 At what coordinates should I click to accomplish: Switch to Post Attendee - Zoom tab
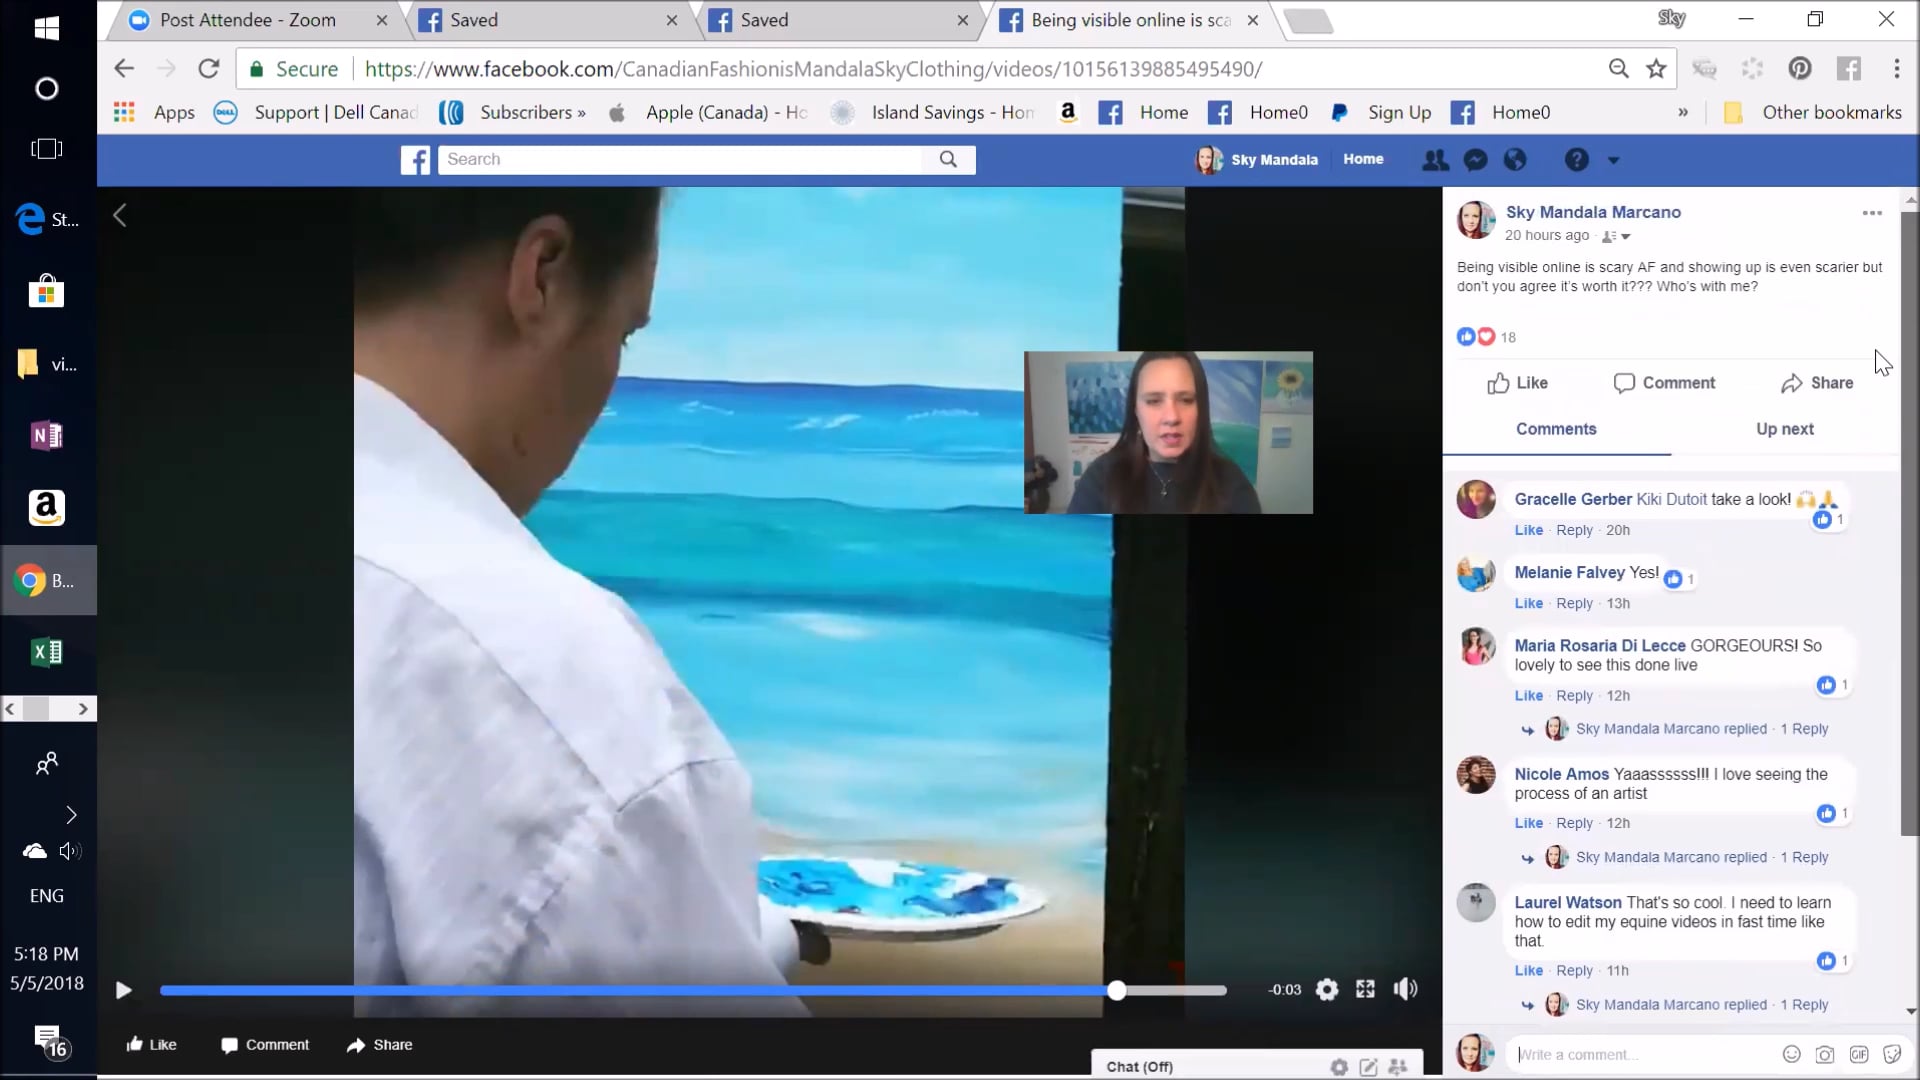click(x=252, y=20)
